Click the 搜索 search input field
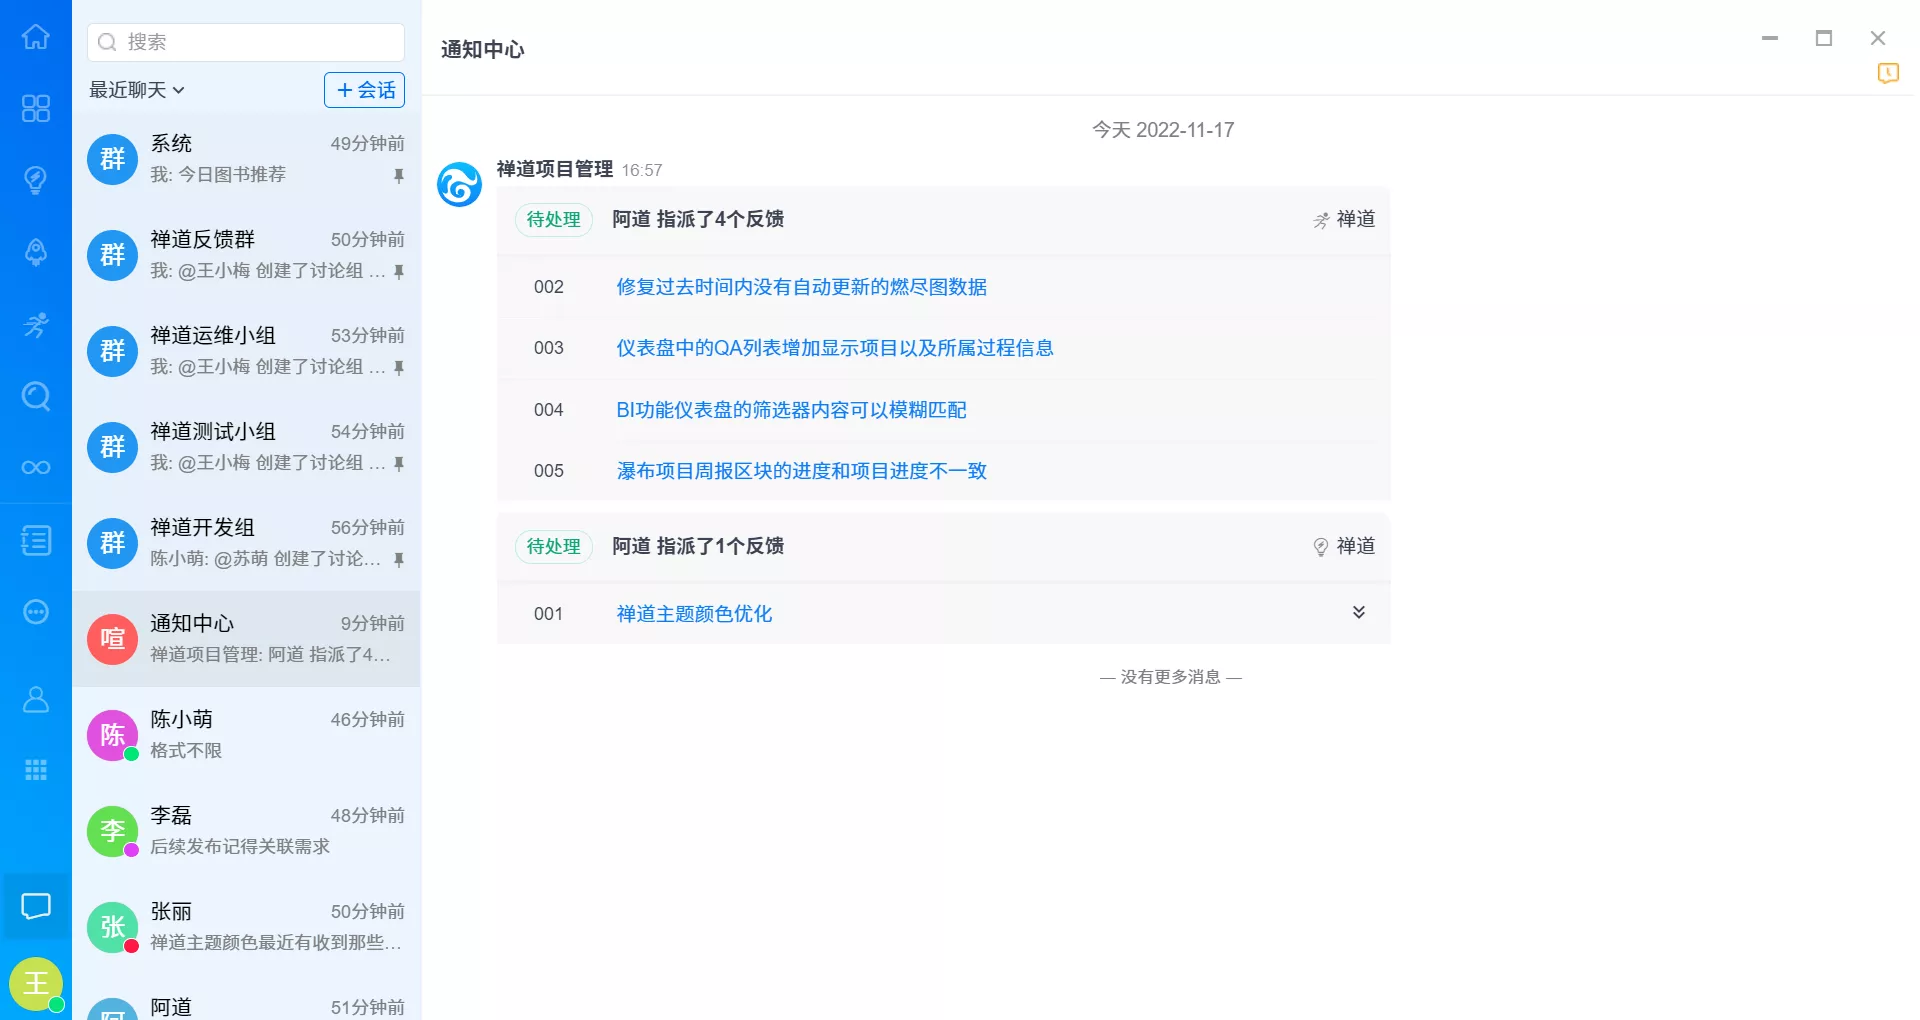Viewport: 1920px width, 1020px height. point(260,42)
